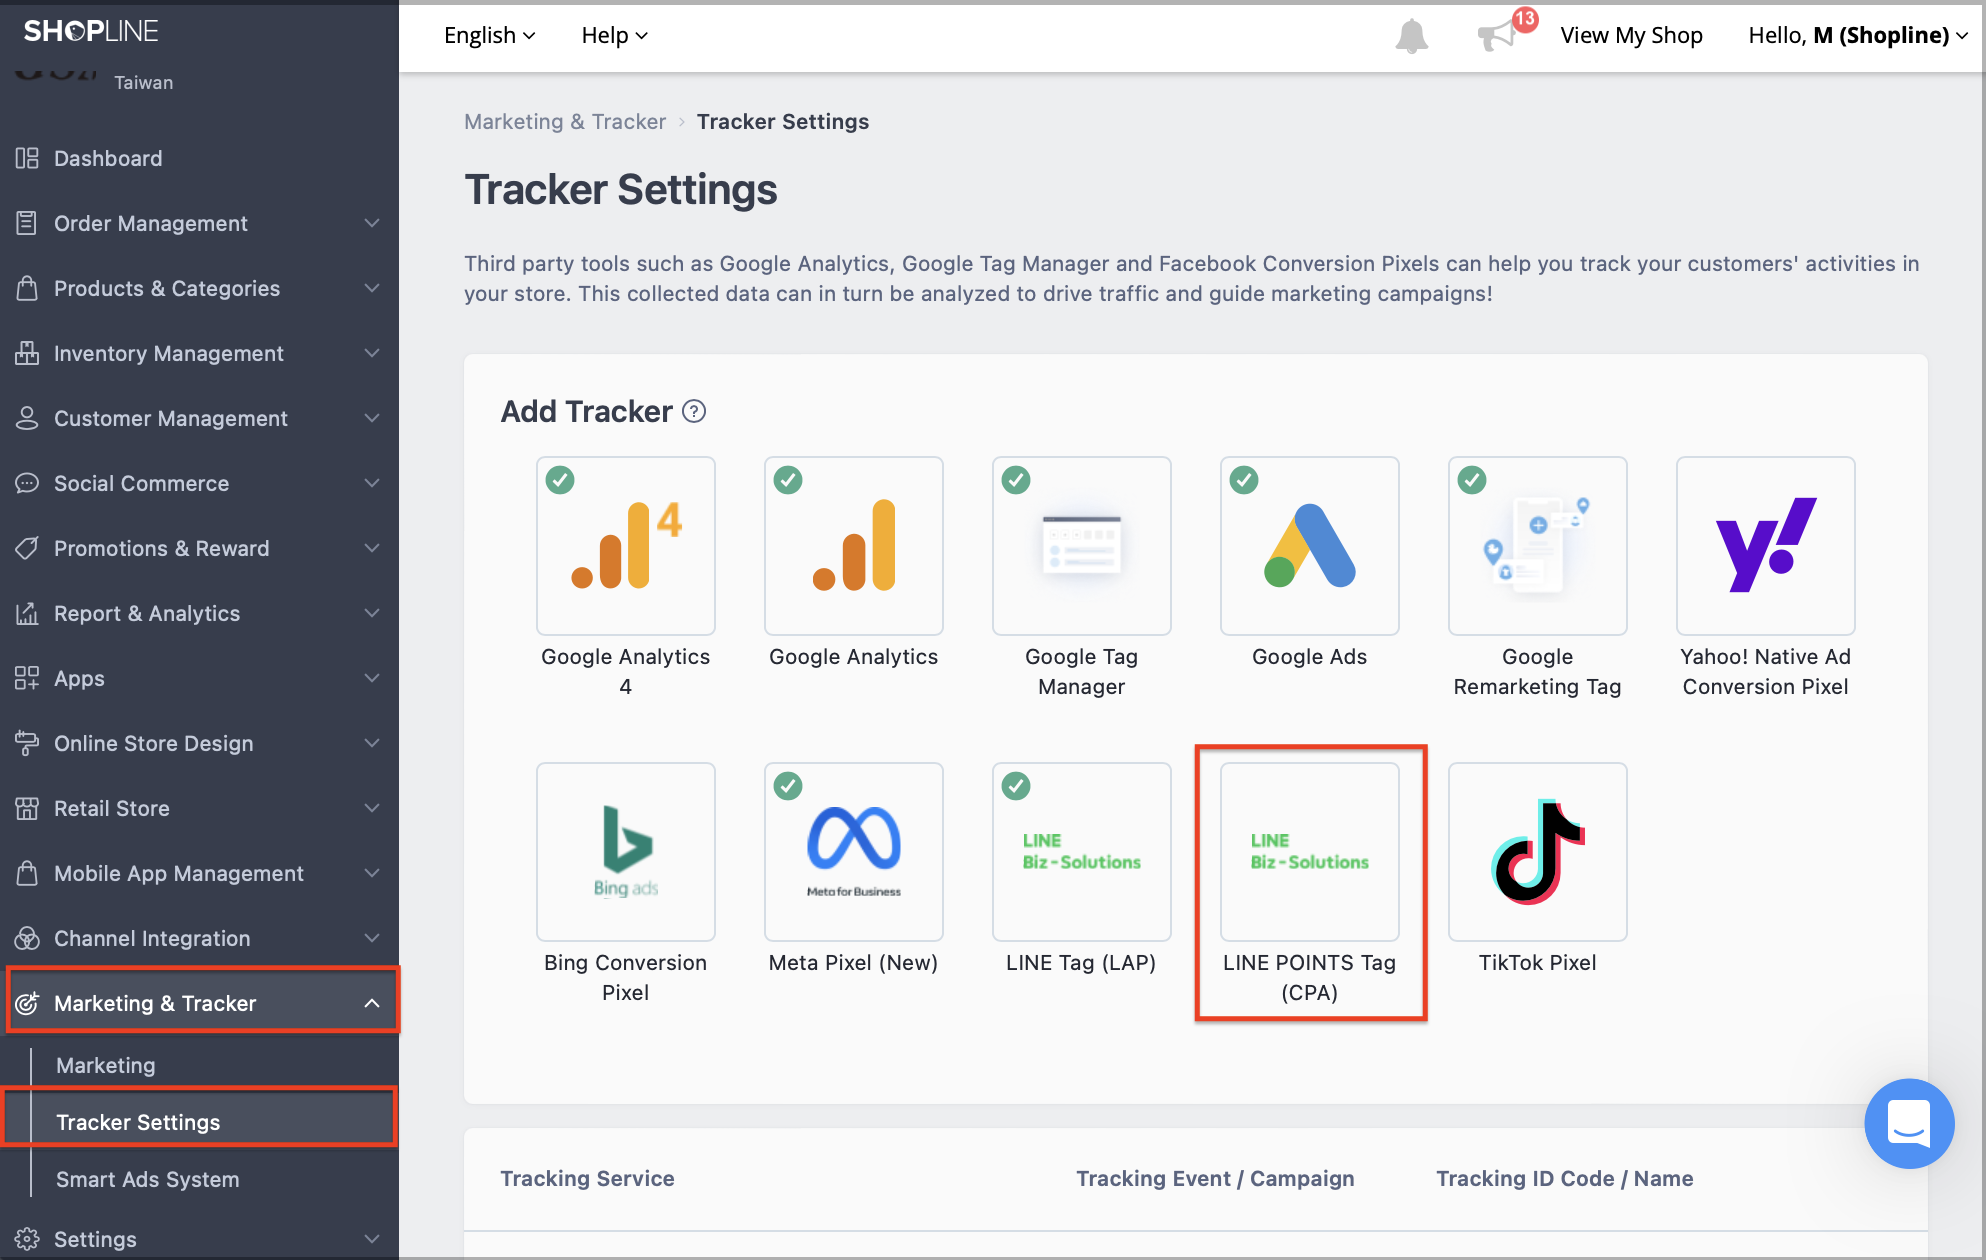Open the English language dropdown
This screenshot has height=1260, width=1986.
click(x=490, y=35)
